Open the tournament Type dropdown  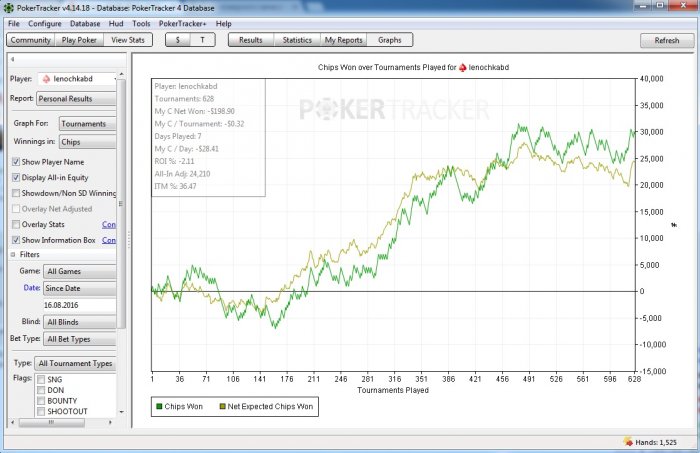(x=75, y=363)
